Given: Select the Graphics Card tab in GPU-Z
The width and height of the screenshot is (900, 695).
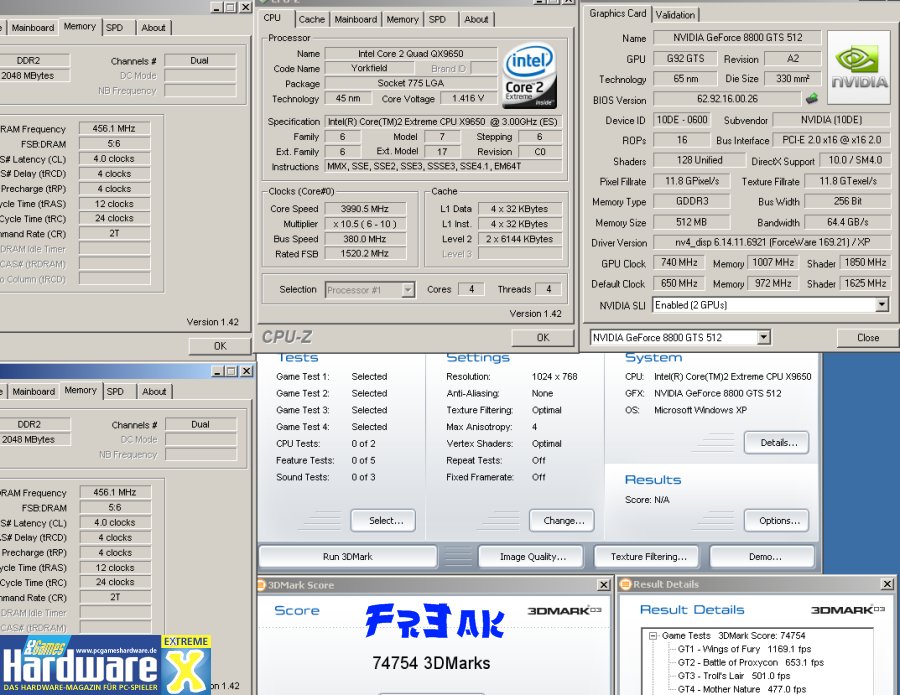Looking at the screenshot, I should [618, 13].
